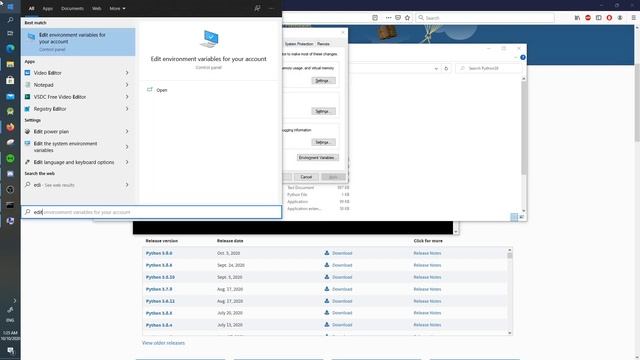Click the red ad-blocker extension icon
The height and width of the screenshot is (360, 640).
click(x=588, y=18)
